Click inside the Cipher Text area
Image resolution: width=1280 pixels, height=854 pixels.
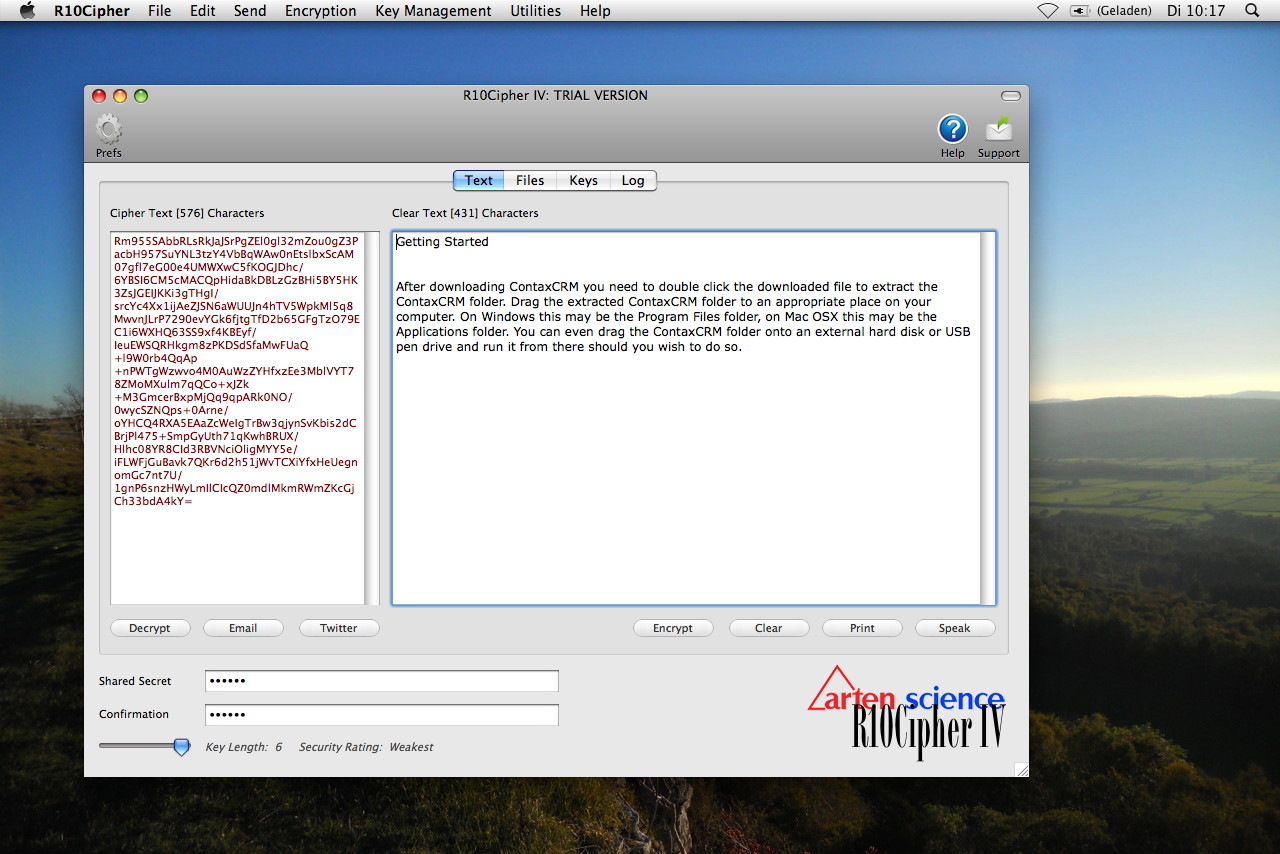(x=238, y=418)
